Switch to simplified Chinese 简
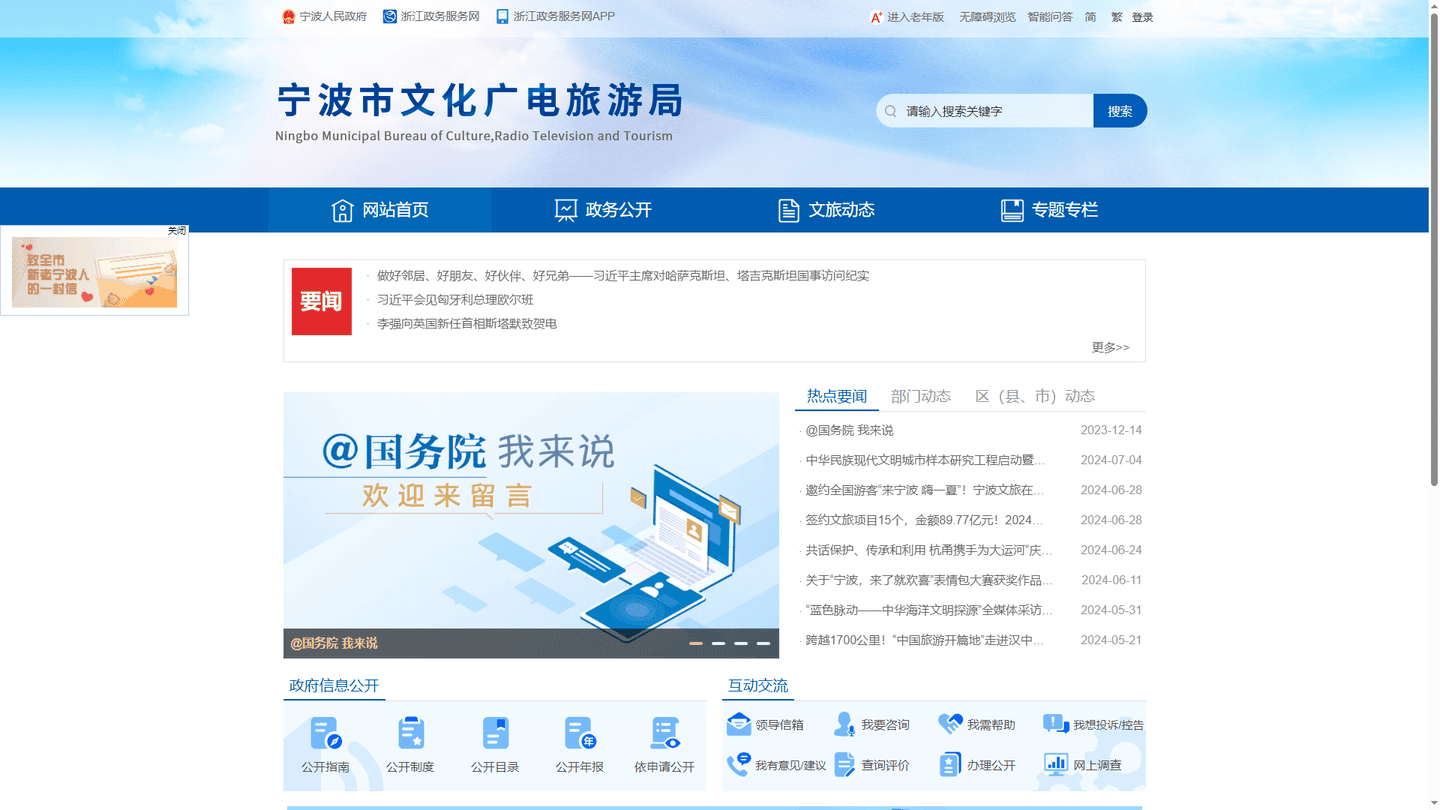 1090,17
